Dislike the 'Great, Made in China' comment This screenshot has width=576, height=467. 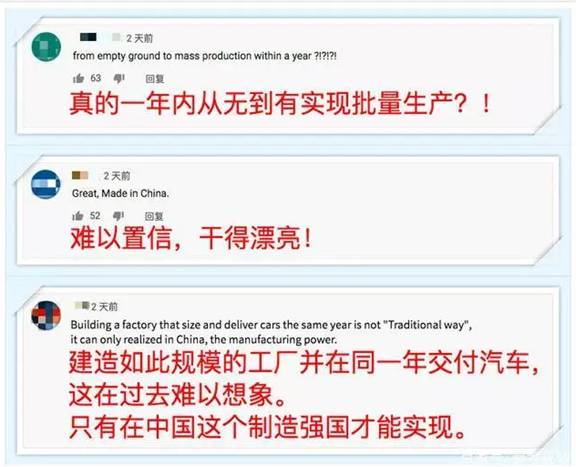[x=118, y=216]
